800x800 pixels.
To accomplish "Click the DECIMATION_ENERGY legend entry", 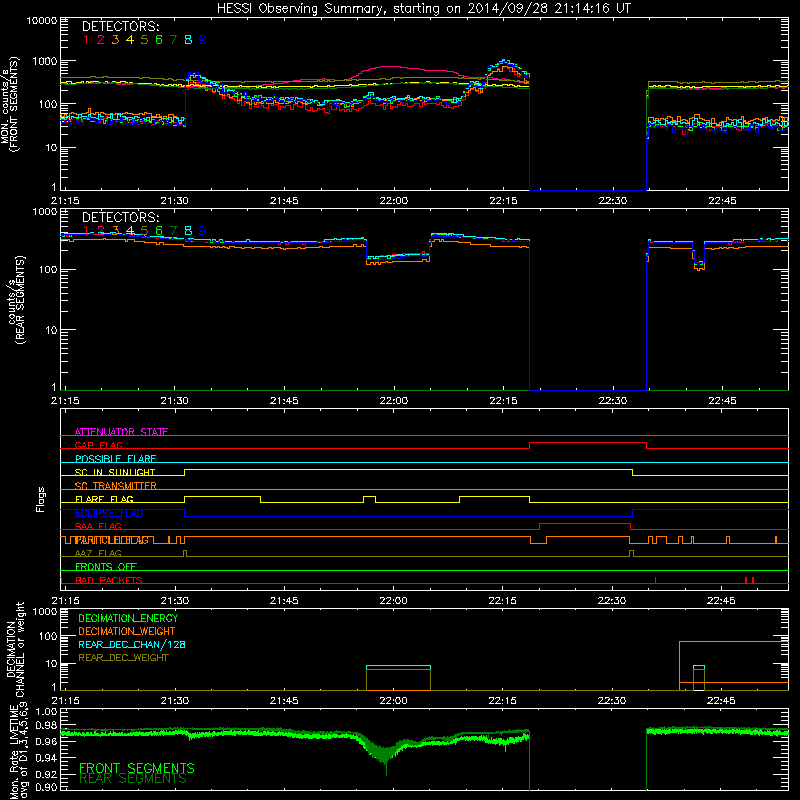I will pyautogui.click(x=128, y=618).
